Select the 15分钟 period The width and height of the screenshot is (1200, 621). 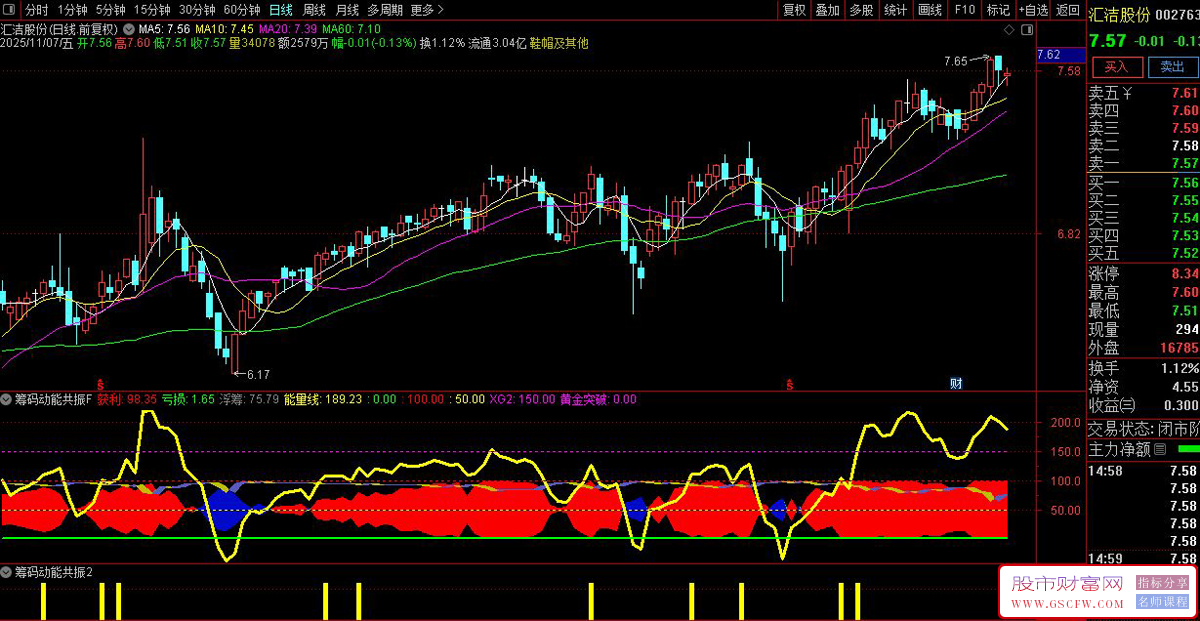coord(152,10)
